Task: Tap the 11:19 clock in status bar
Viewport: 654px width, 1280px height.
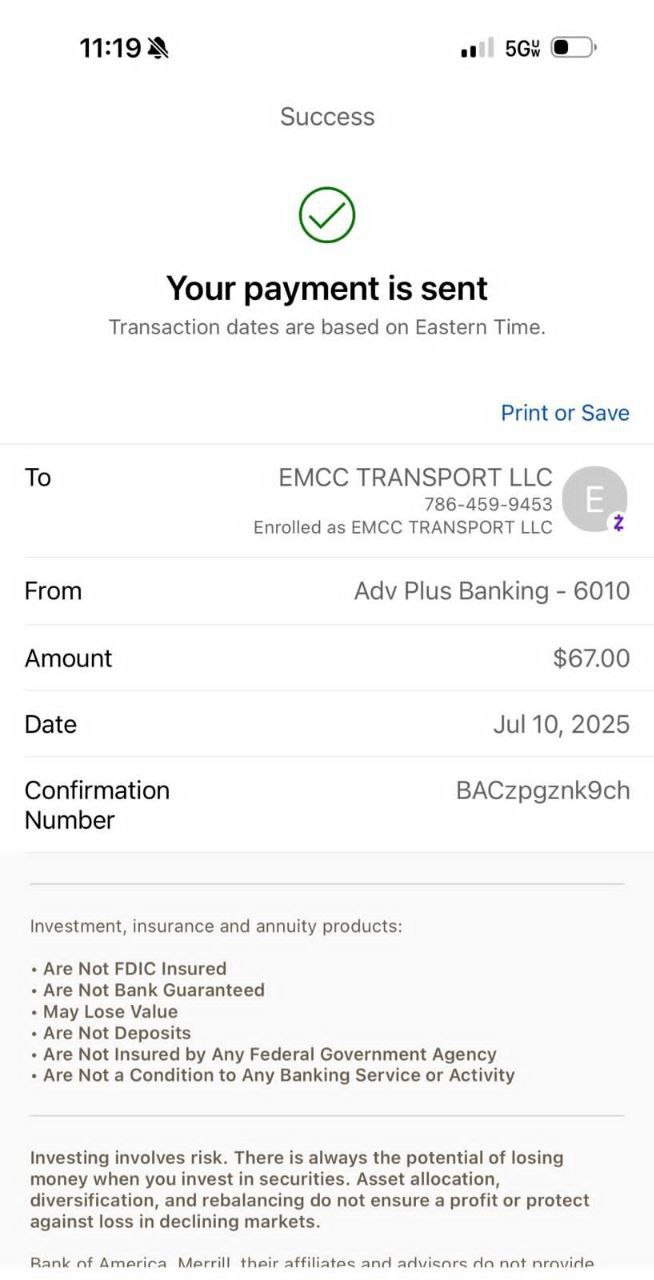Action: coord(110,47)
